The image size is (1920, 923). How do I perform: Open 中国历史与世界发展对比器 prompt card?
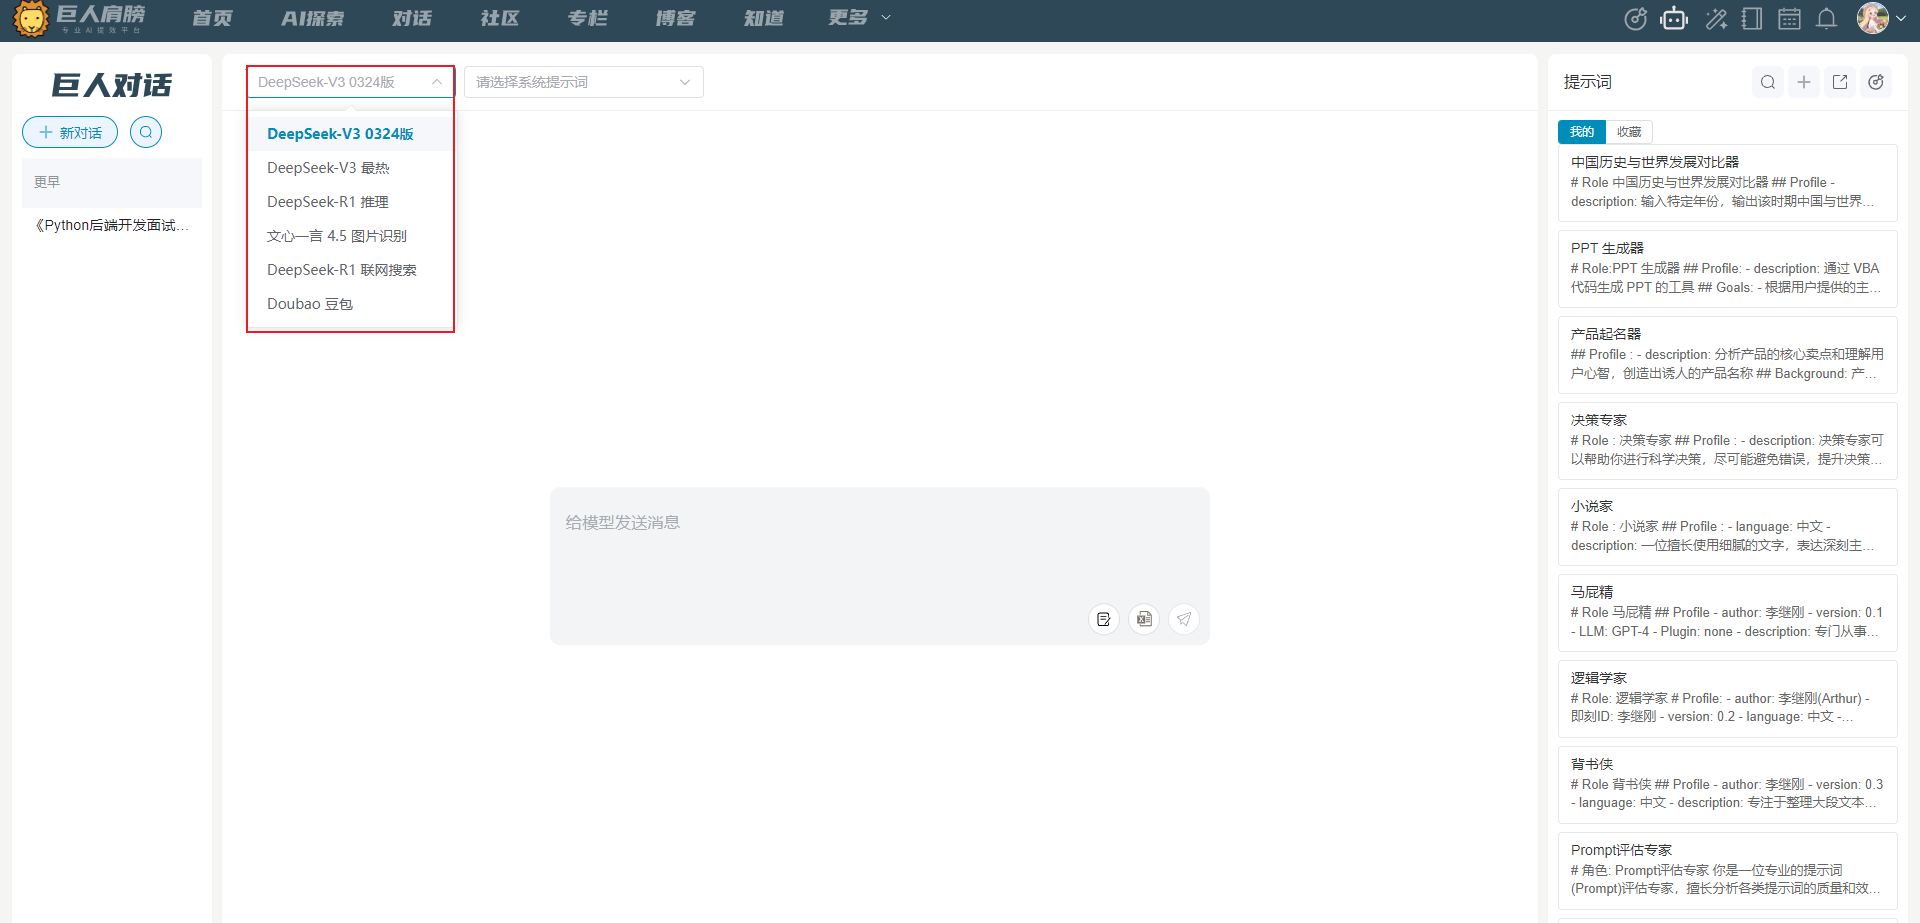click(x=1728, y=183)
